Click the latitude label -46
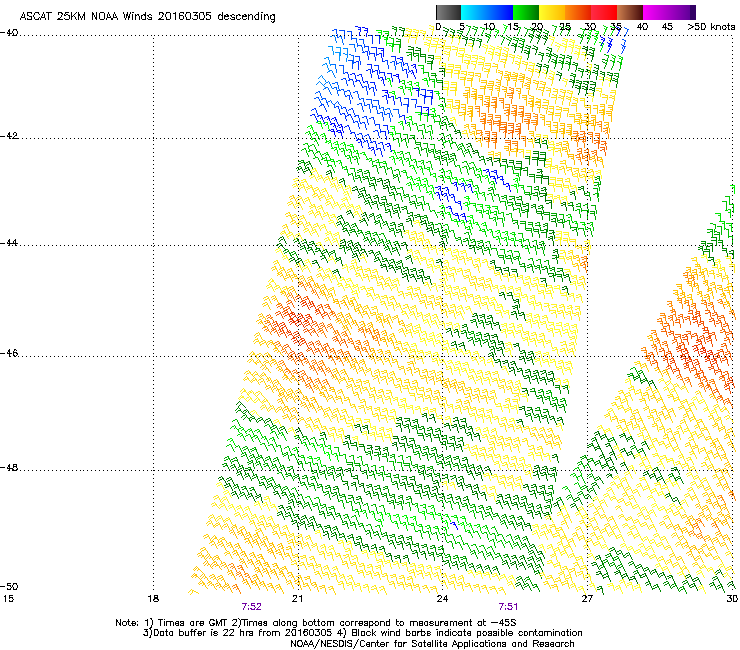The image size is (740, 650). [x=9, y=353]
